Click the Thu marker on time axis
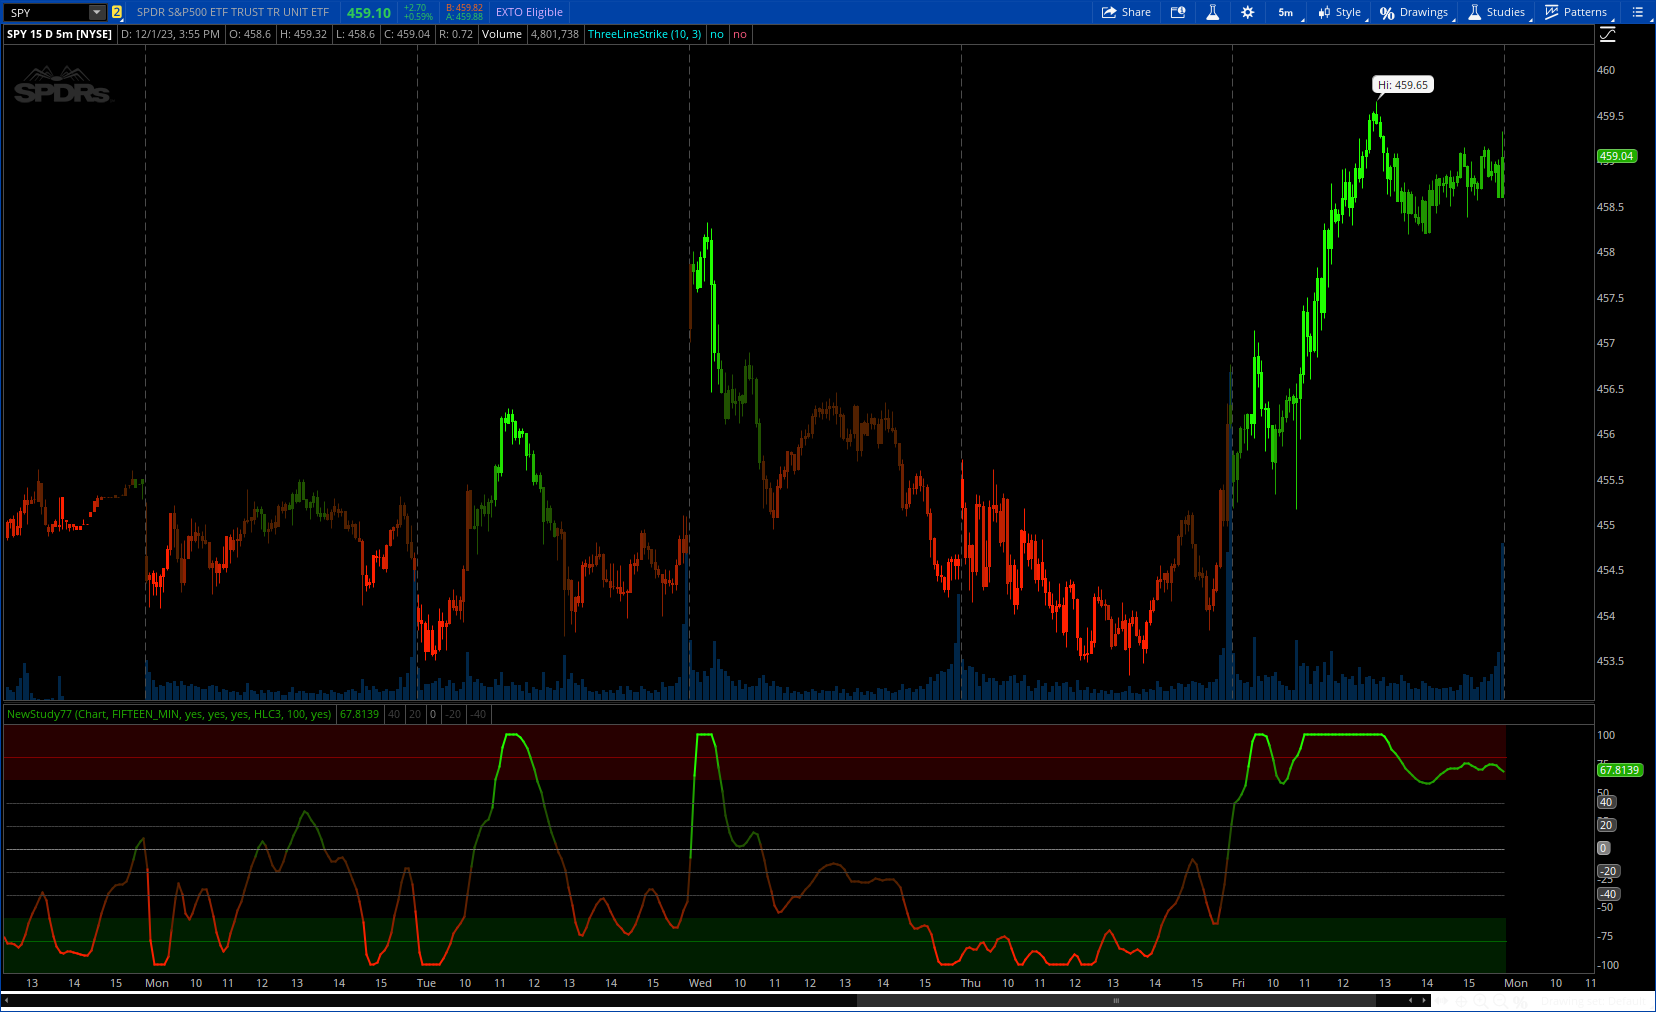The height and width of the screenshot is (1012, 1656). point(971,983)
